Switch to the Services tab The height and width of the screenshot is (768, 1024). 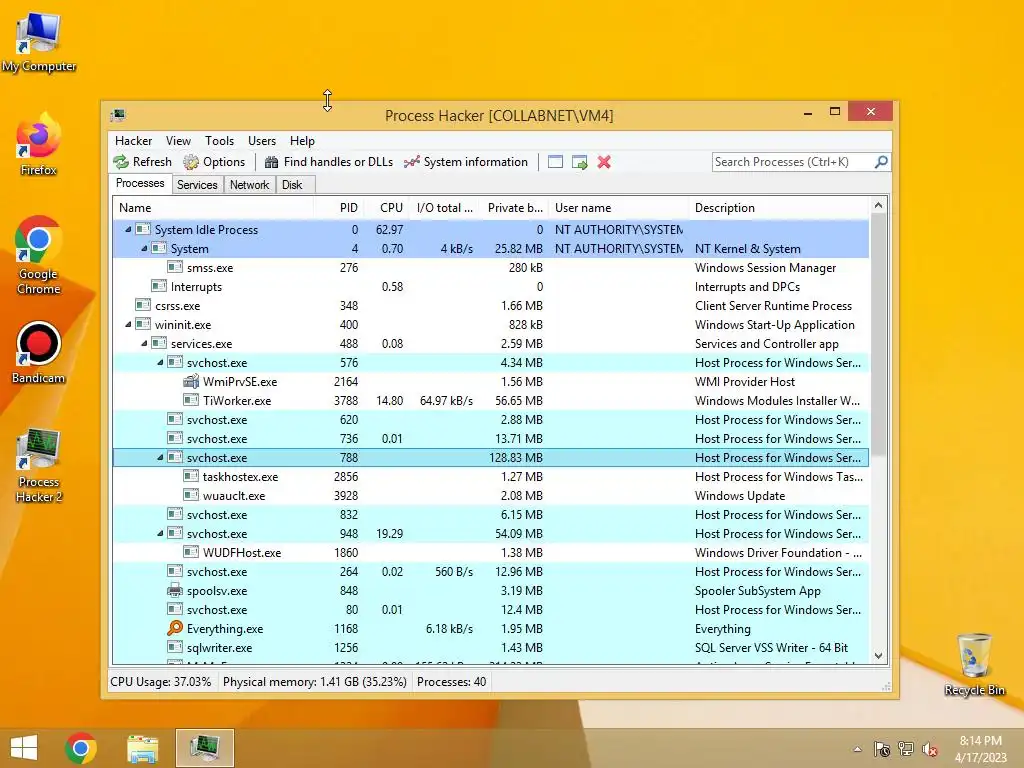click(197, 185)
